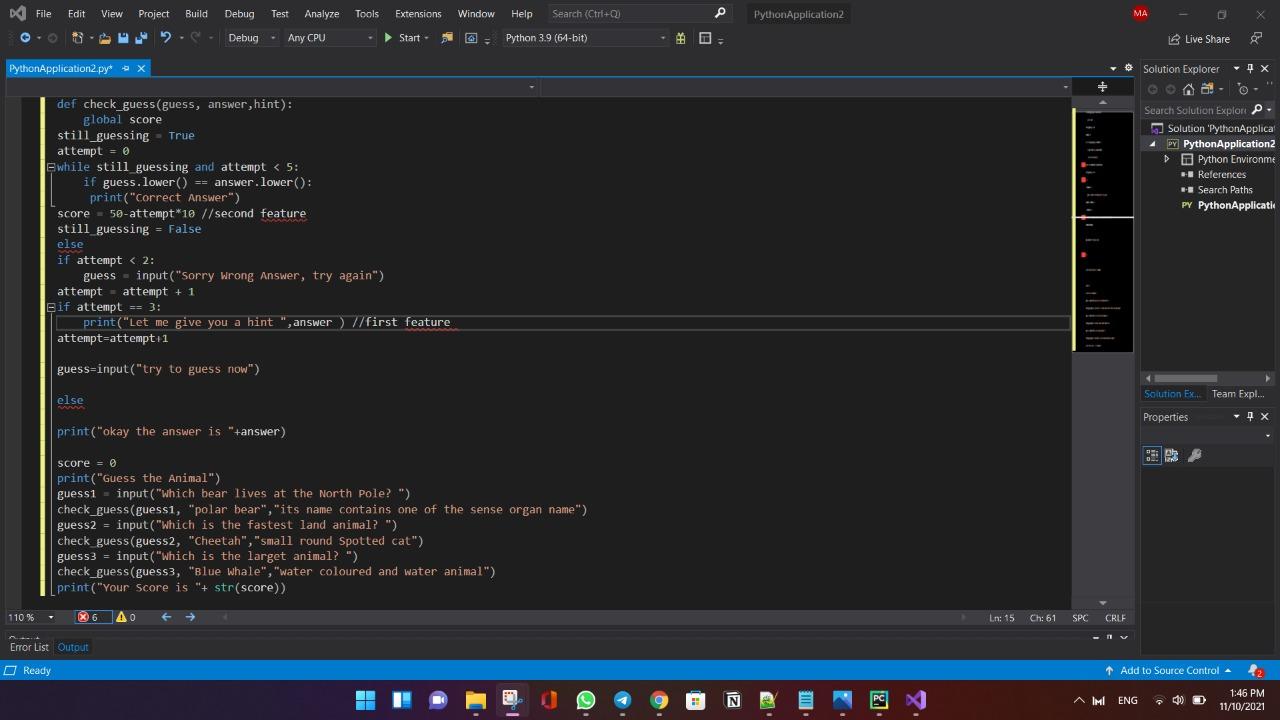Toggle auto-hide pin on Properties panel
The height and width of the screenshot is (720, 1280).
tap(1250, 416)
